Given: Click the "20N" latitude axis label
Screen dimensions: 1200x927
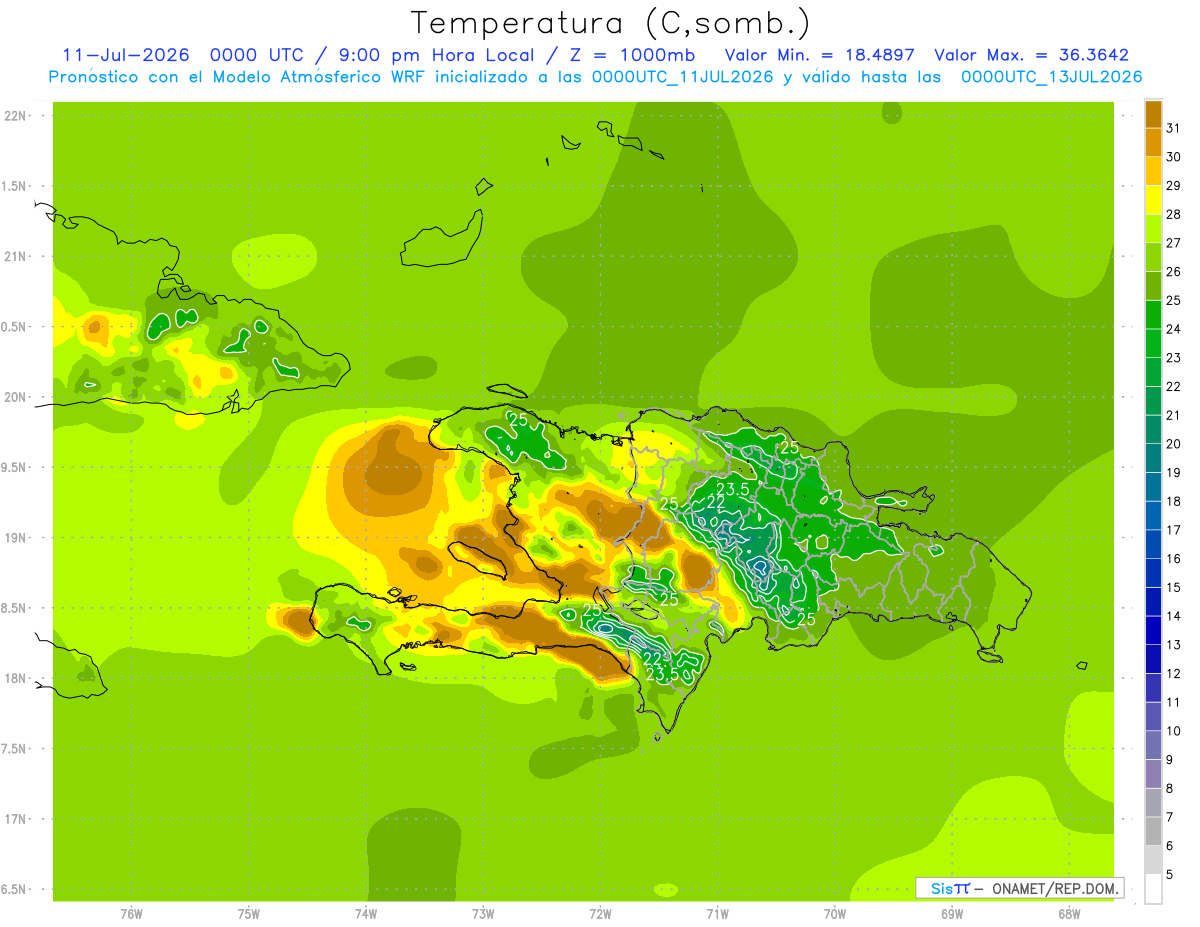Looking at the screenshot, I should [x=16, y=397].
